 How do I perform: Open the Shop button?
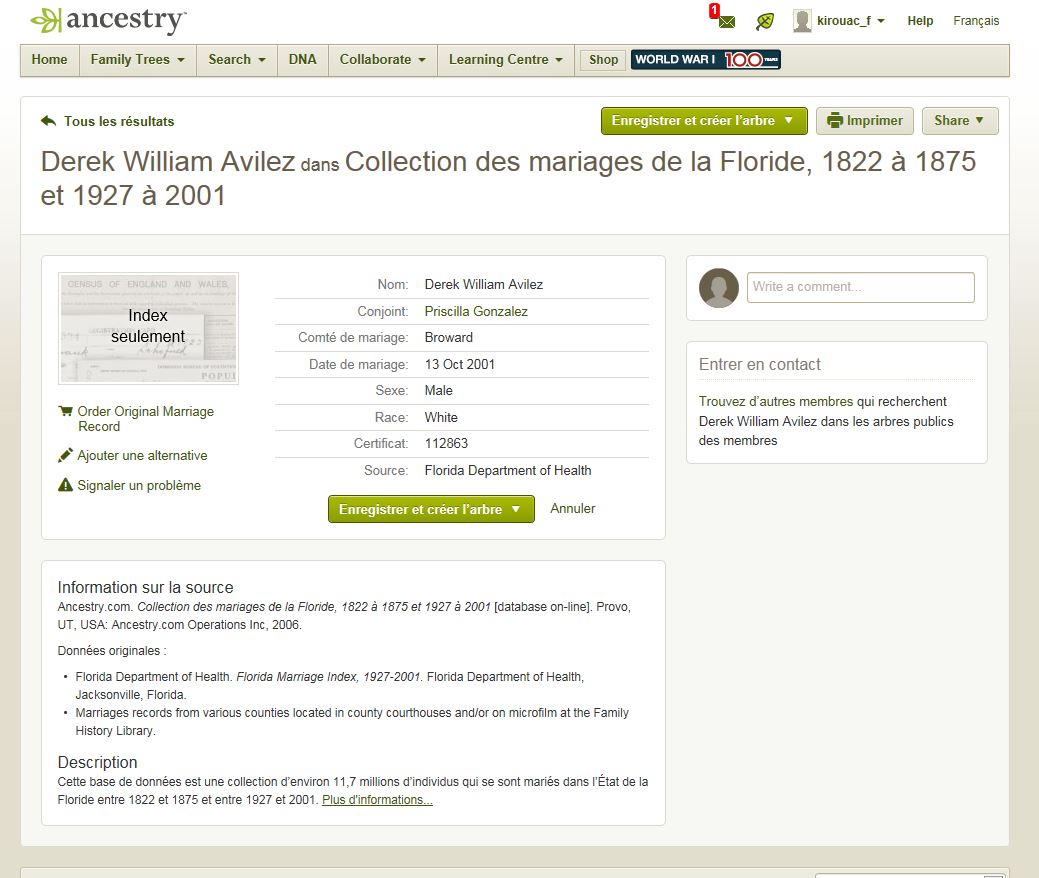[x=603, y=60]
